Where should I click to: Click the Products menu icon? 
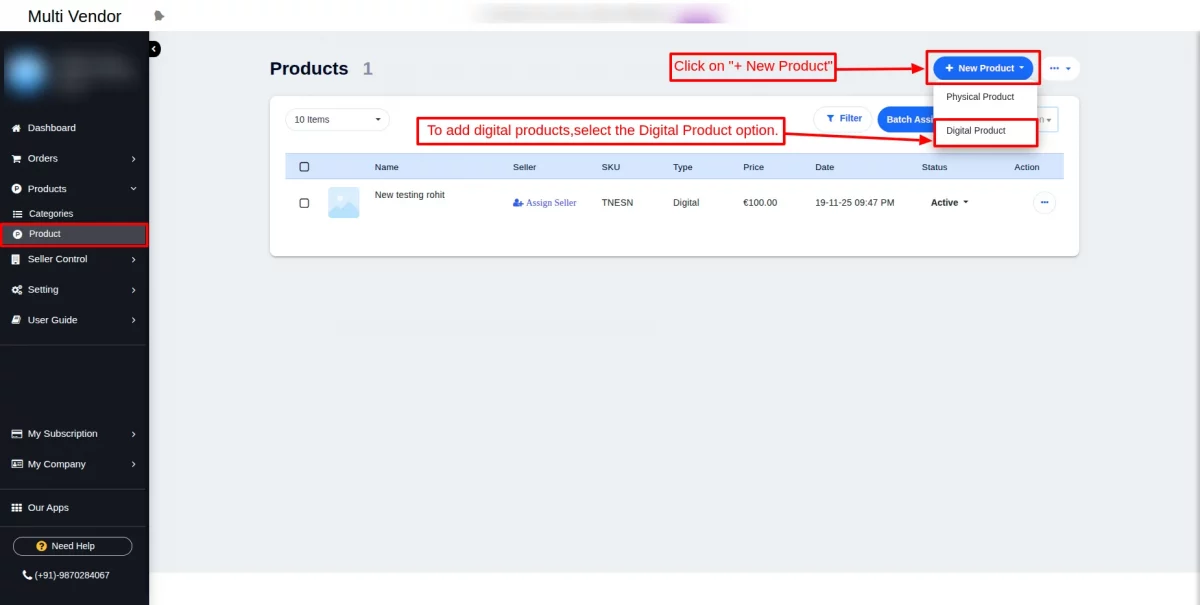[x=16, y=189]
